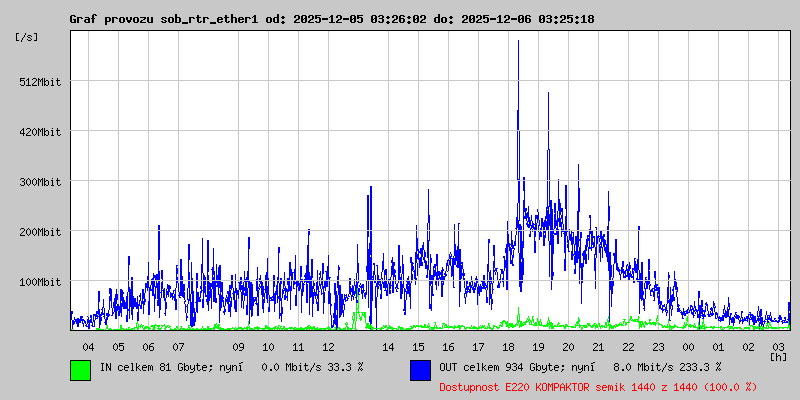Click the '15' hour axis label

coord(418,347)
